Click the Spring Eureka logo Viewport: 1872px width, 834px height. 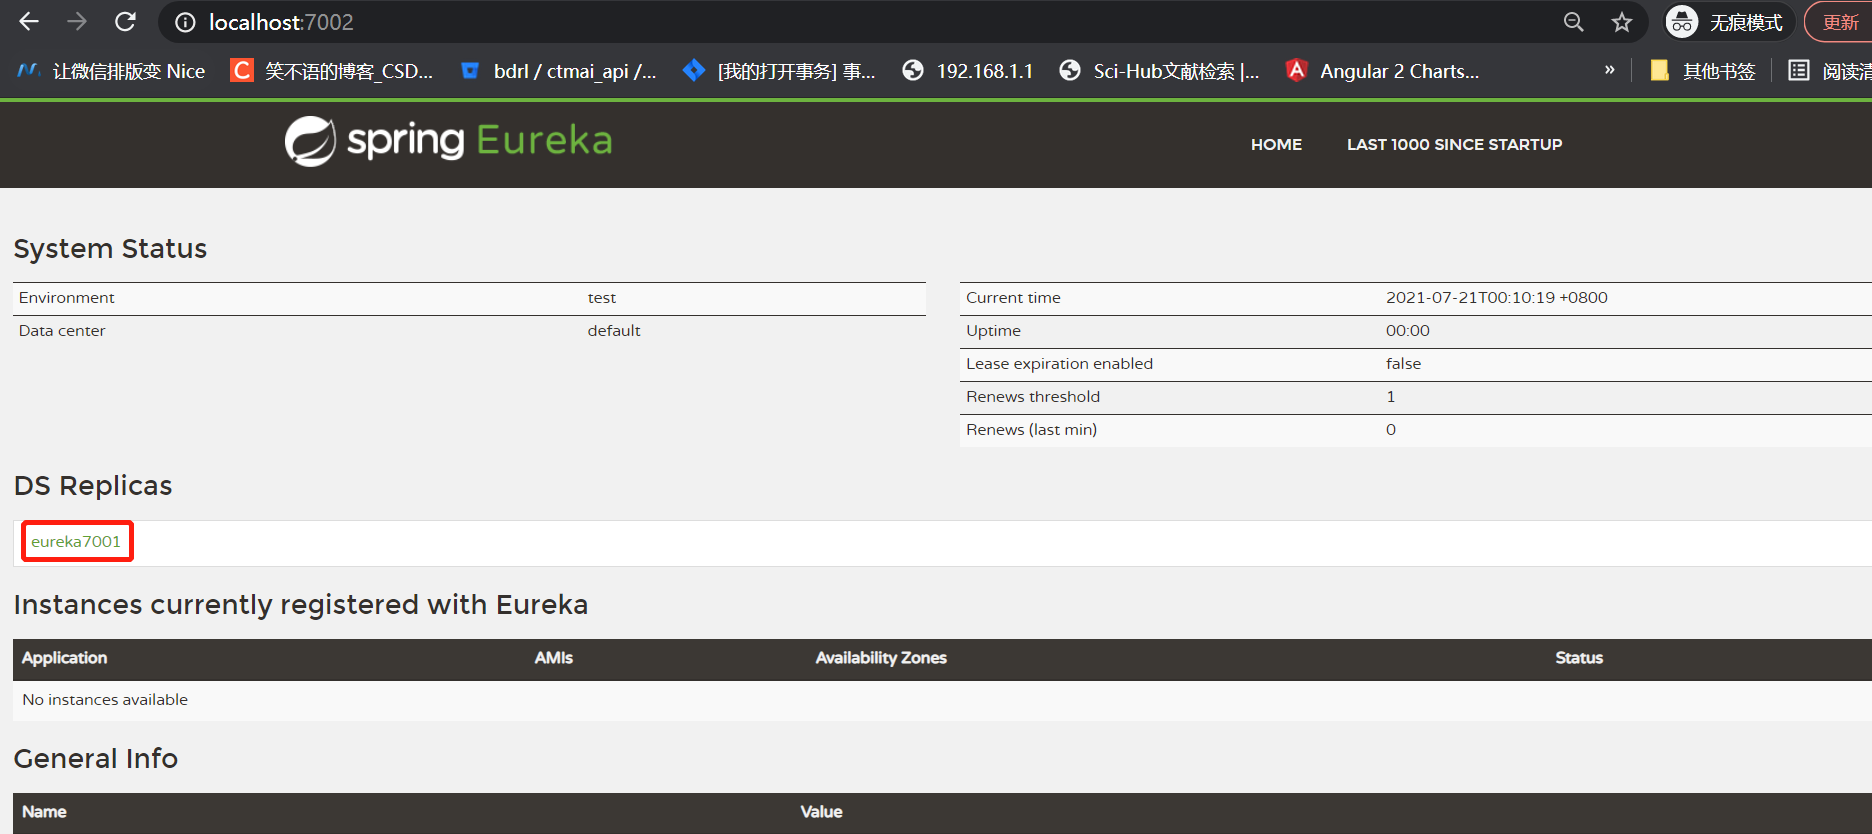(x=448, y=141)
